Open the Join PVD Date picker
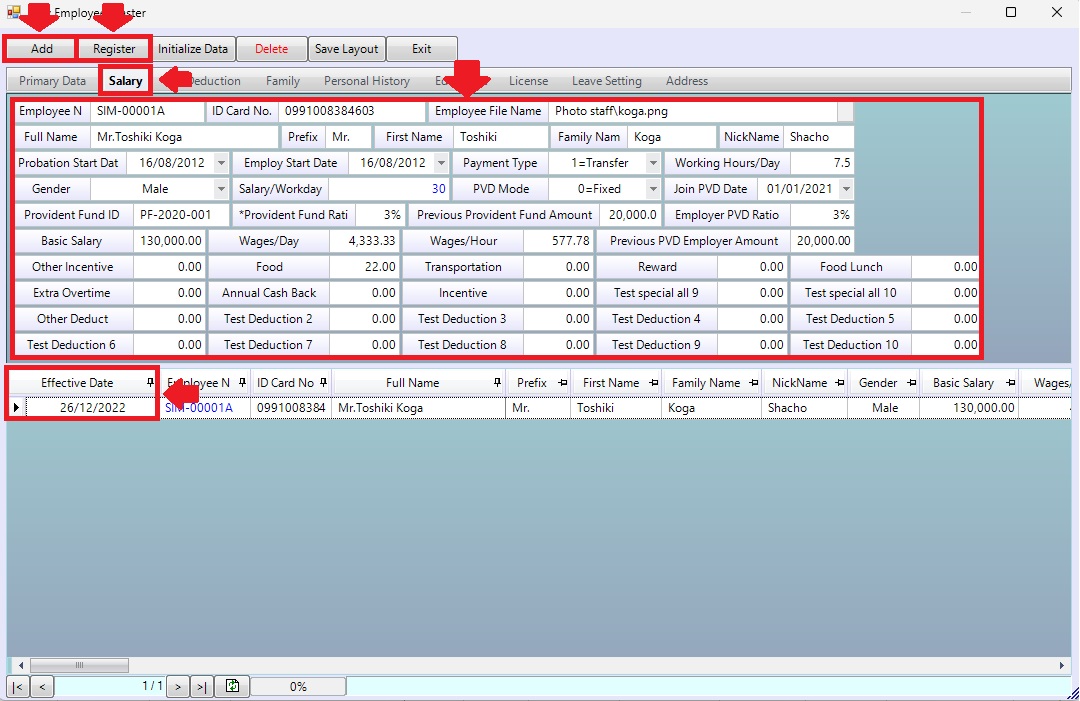1080x701 pixels. coord(846,189)
